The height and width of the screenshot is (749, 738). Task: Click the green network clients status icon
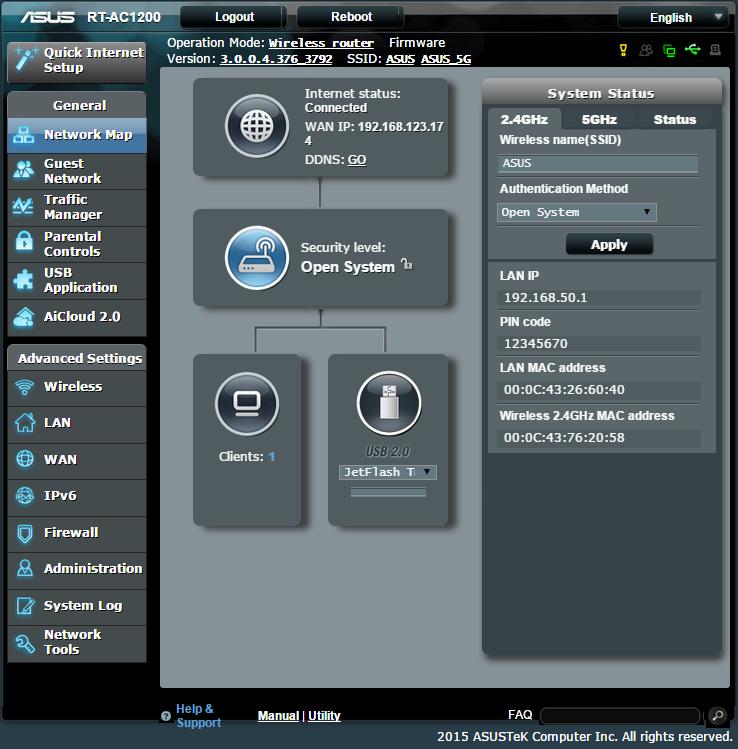tap(669, 50)
